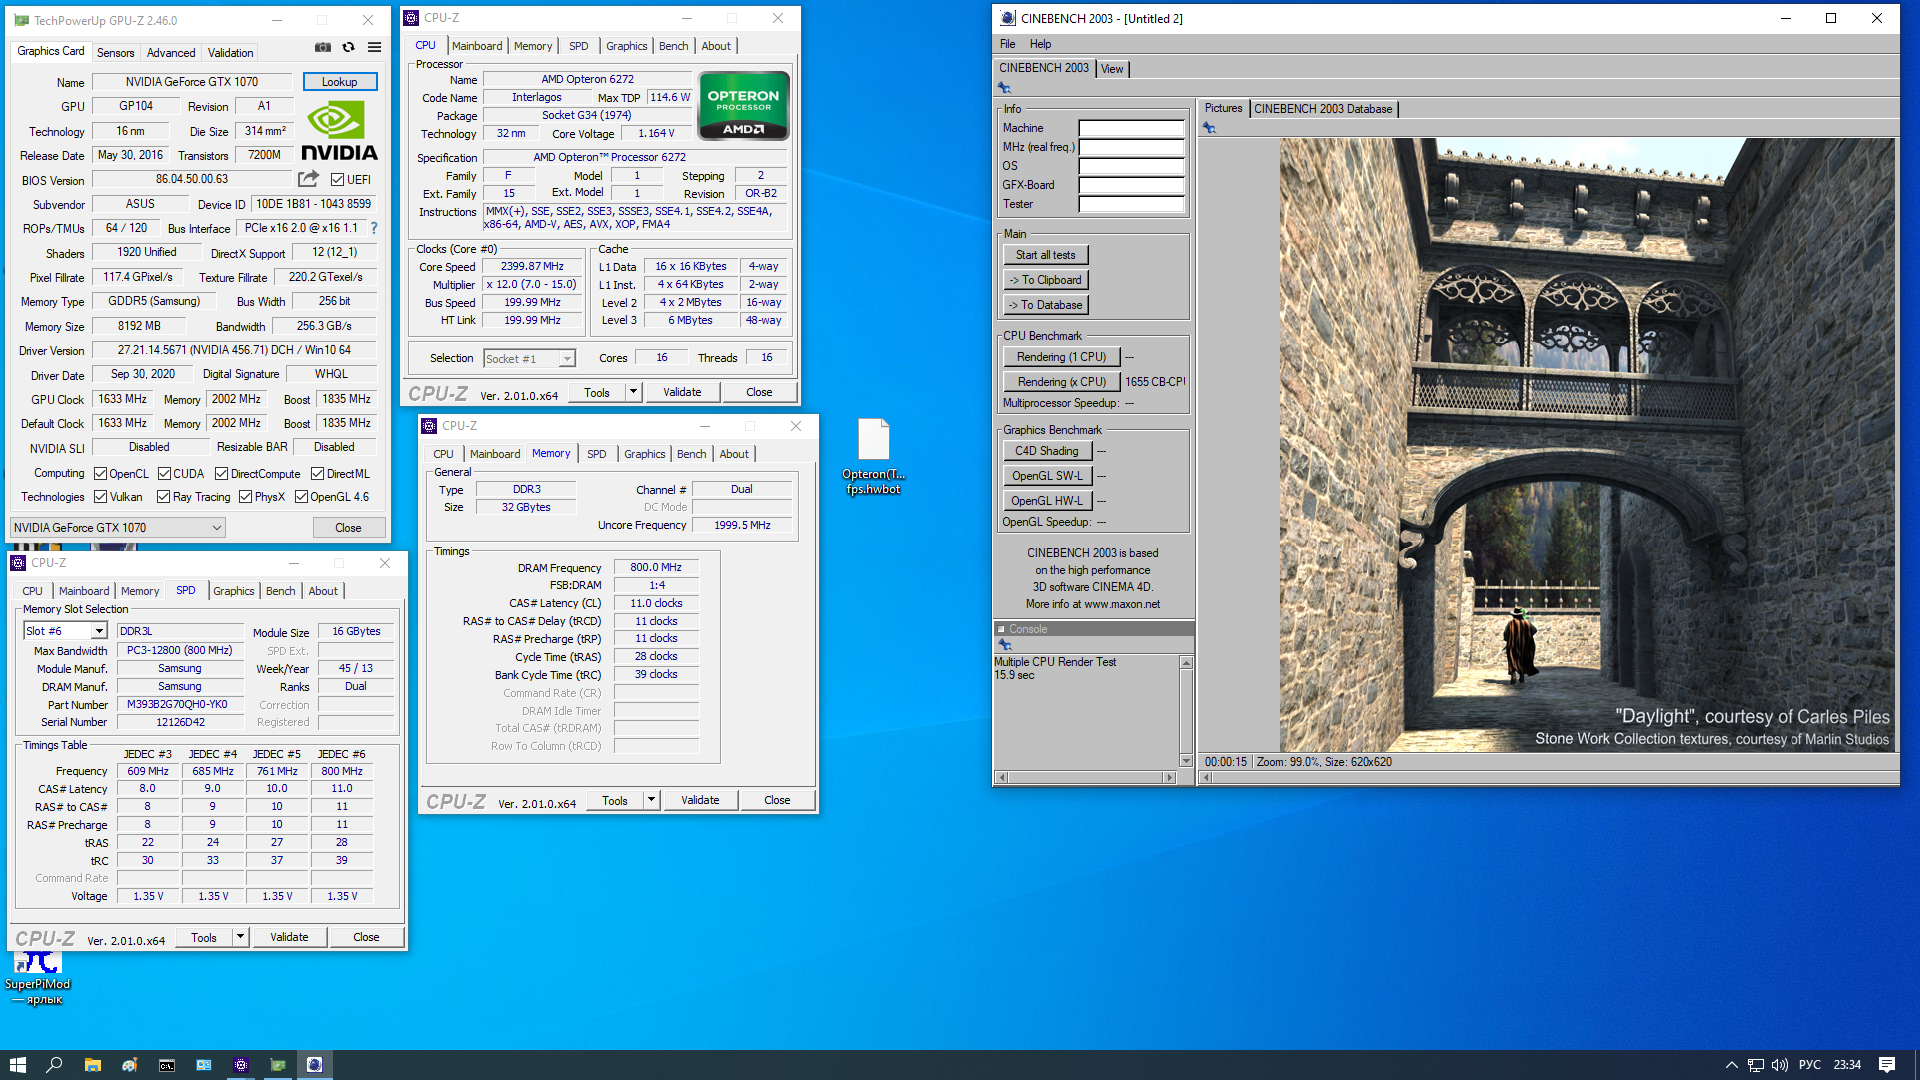Screen dimensions: 1920x1080
Task: Click C4D Shading benchmark button
Action: [x=1046, y=451]
